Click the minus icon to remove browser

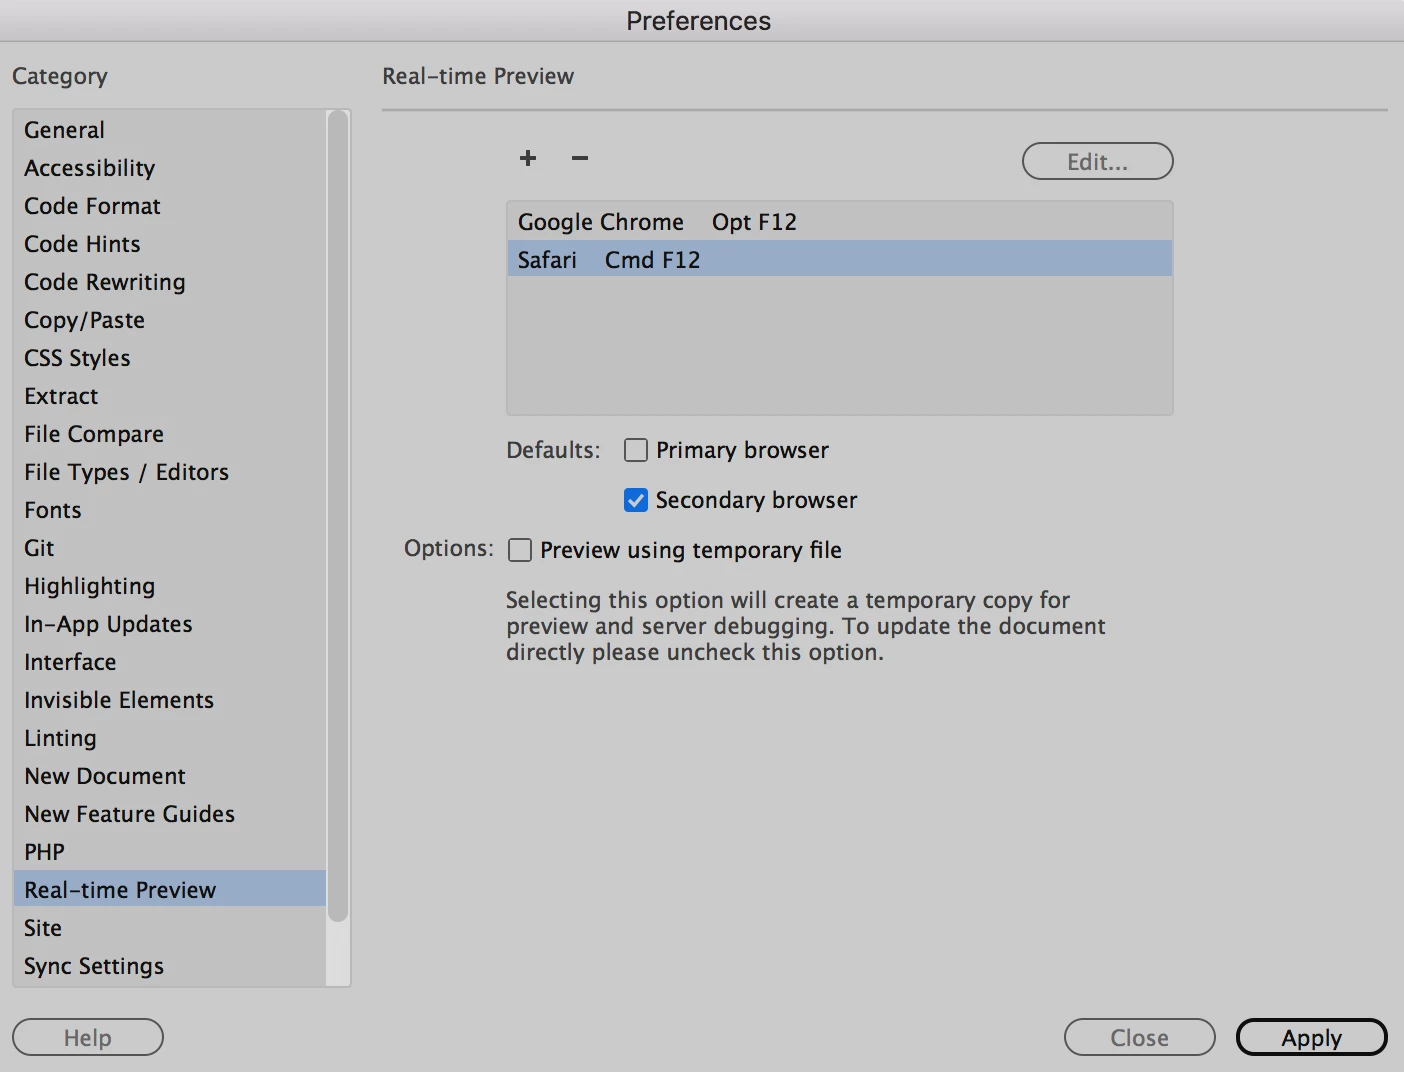tap(580, 158)
